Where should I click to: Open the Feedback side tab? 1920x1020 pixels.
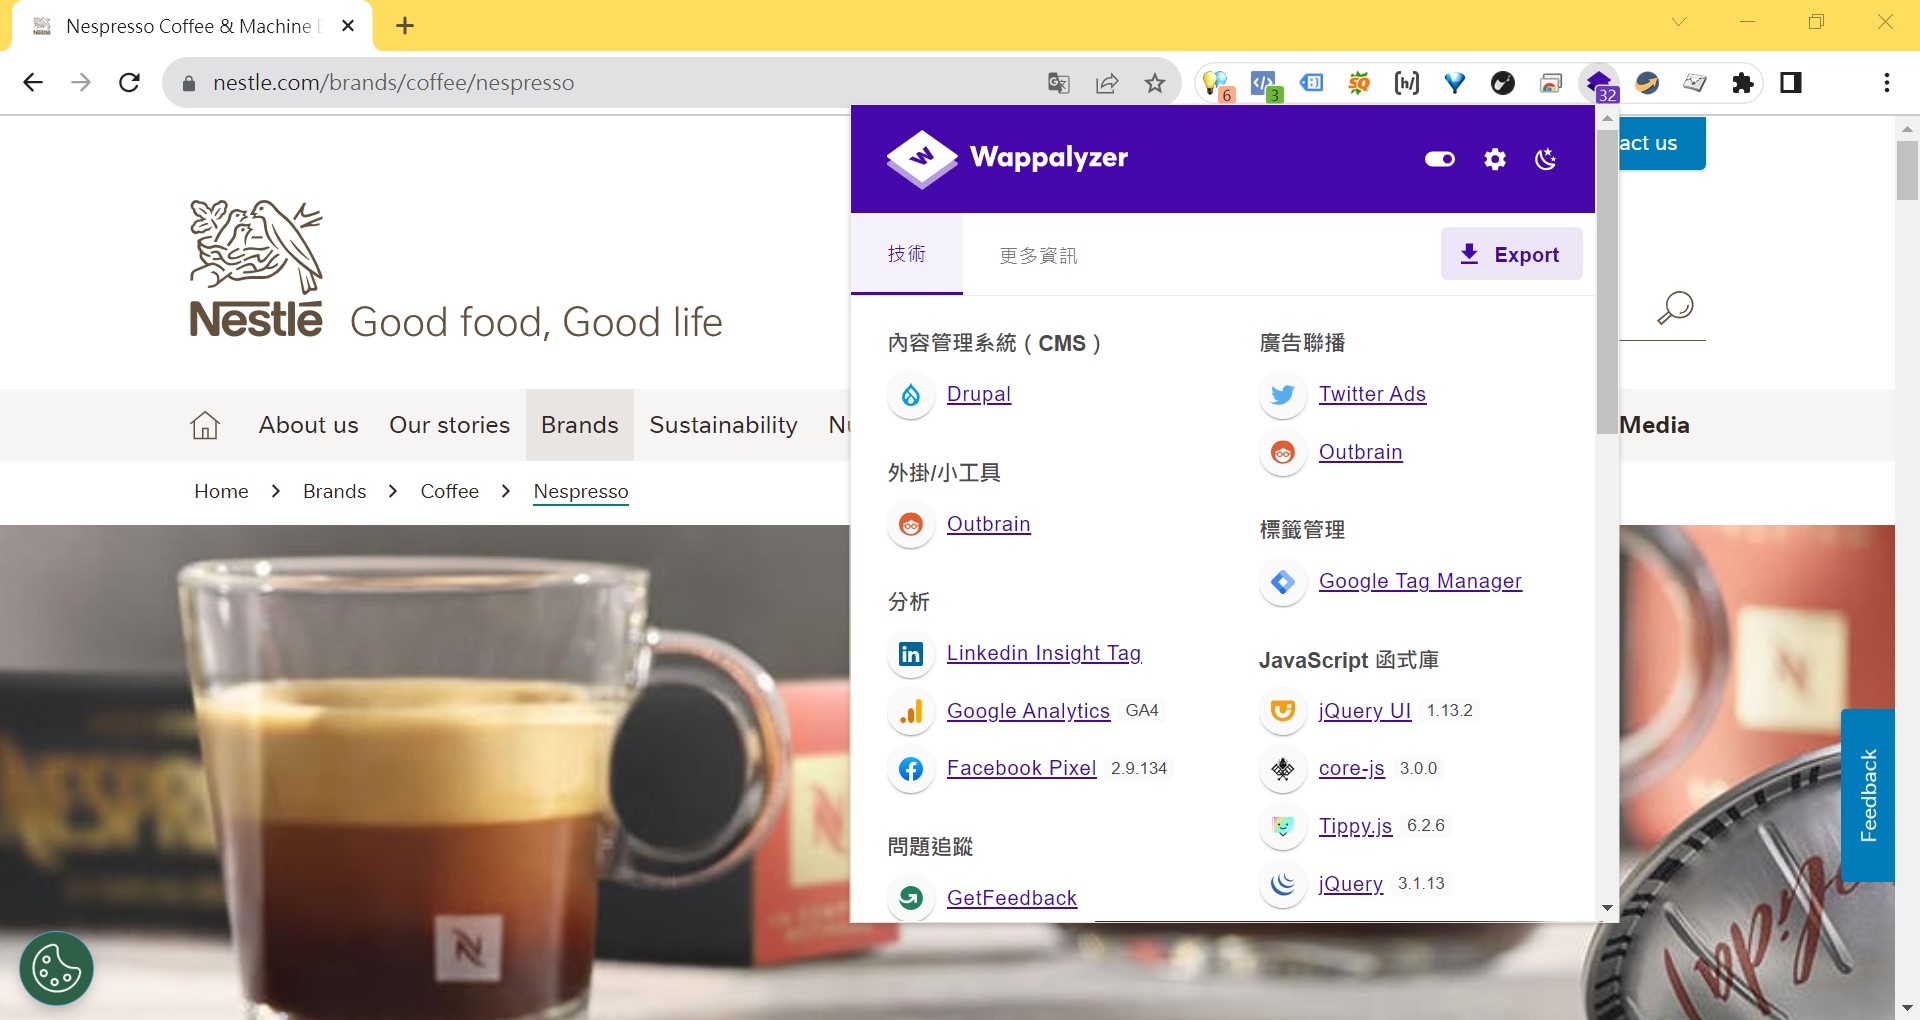[x=1868, y=795]
